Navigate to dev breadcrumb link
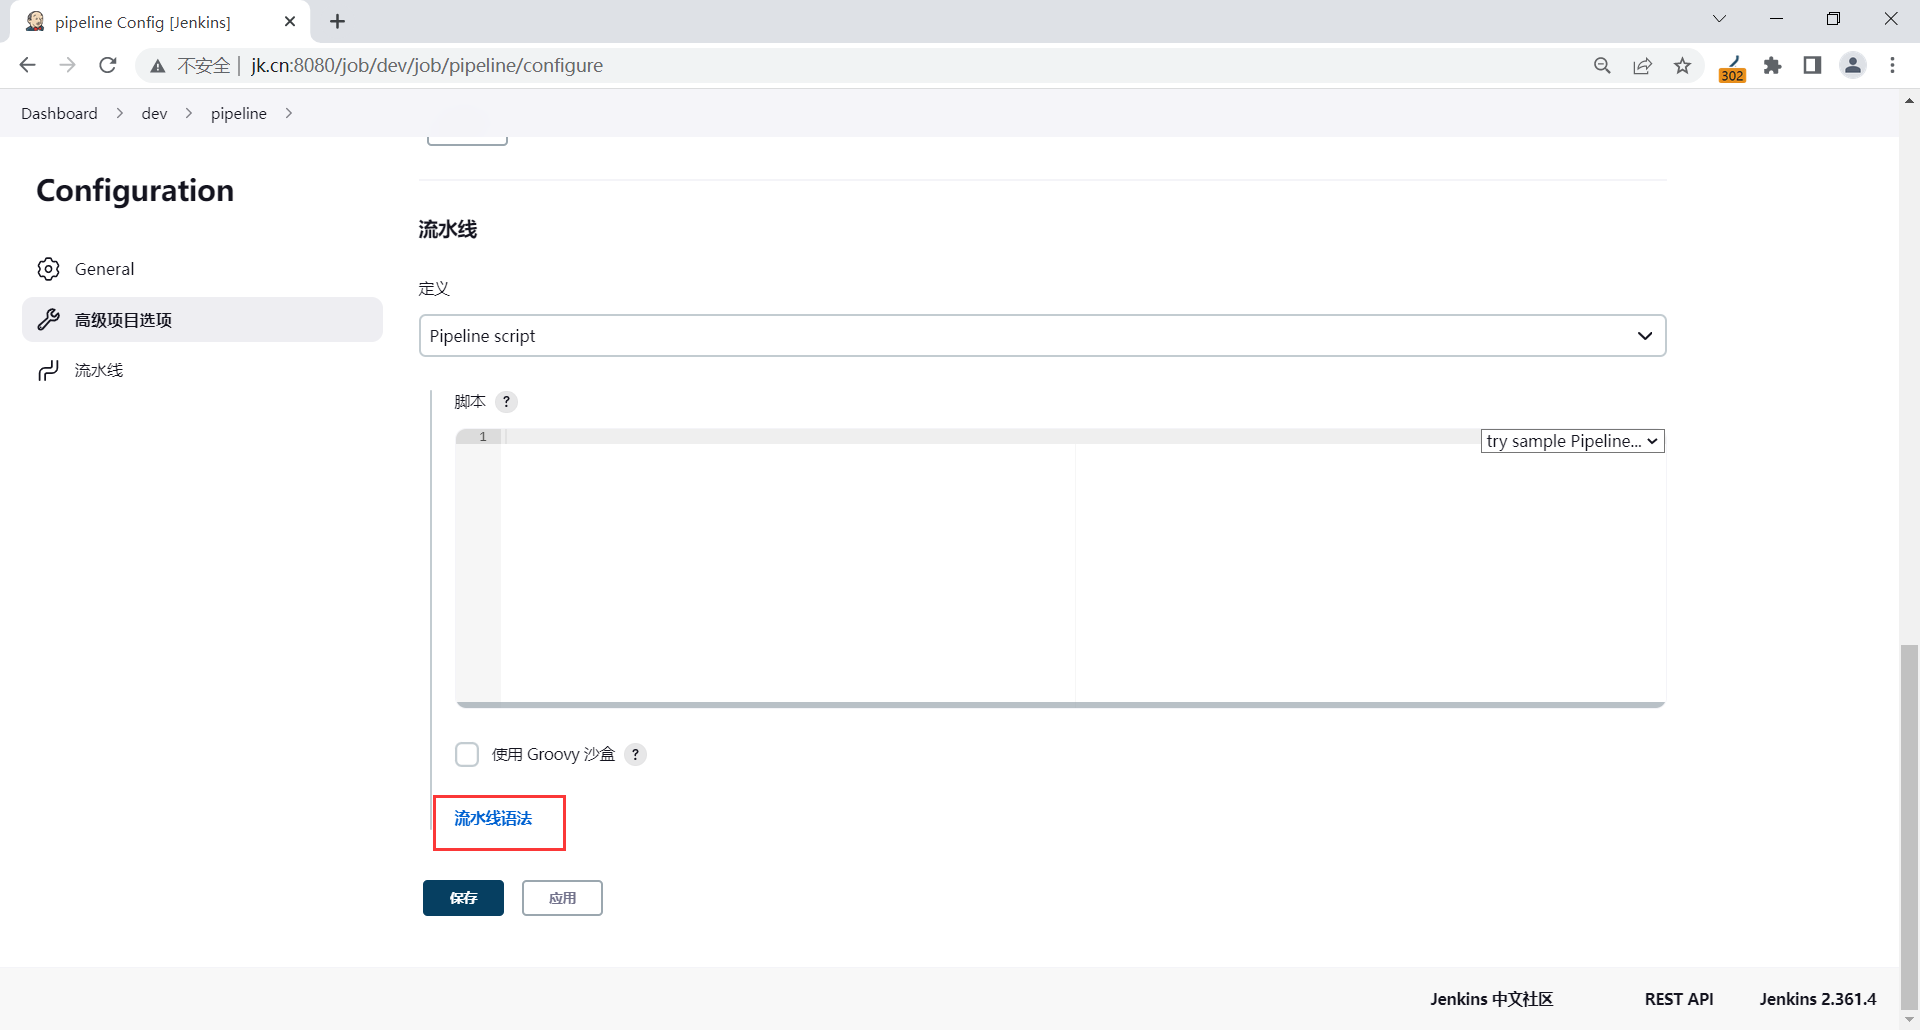Image resolution: width=1920 pixels, height=1030 pixels. tap(154, 113)
